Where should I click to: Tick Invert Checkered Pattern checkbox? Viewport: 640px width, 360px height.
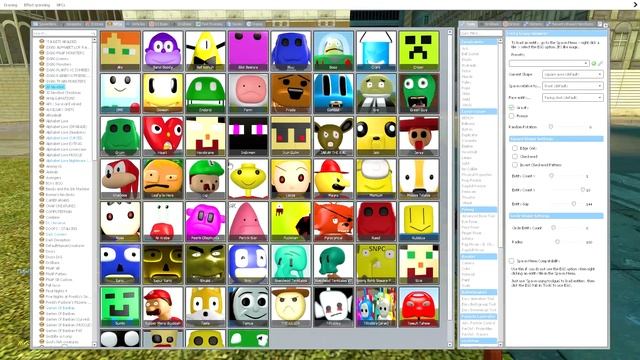click(x=515, y=165)
